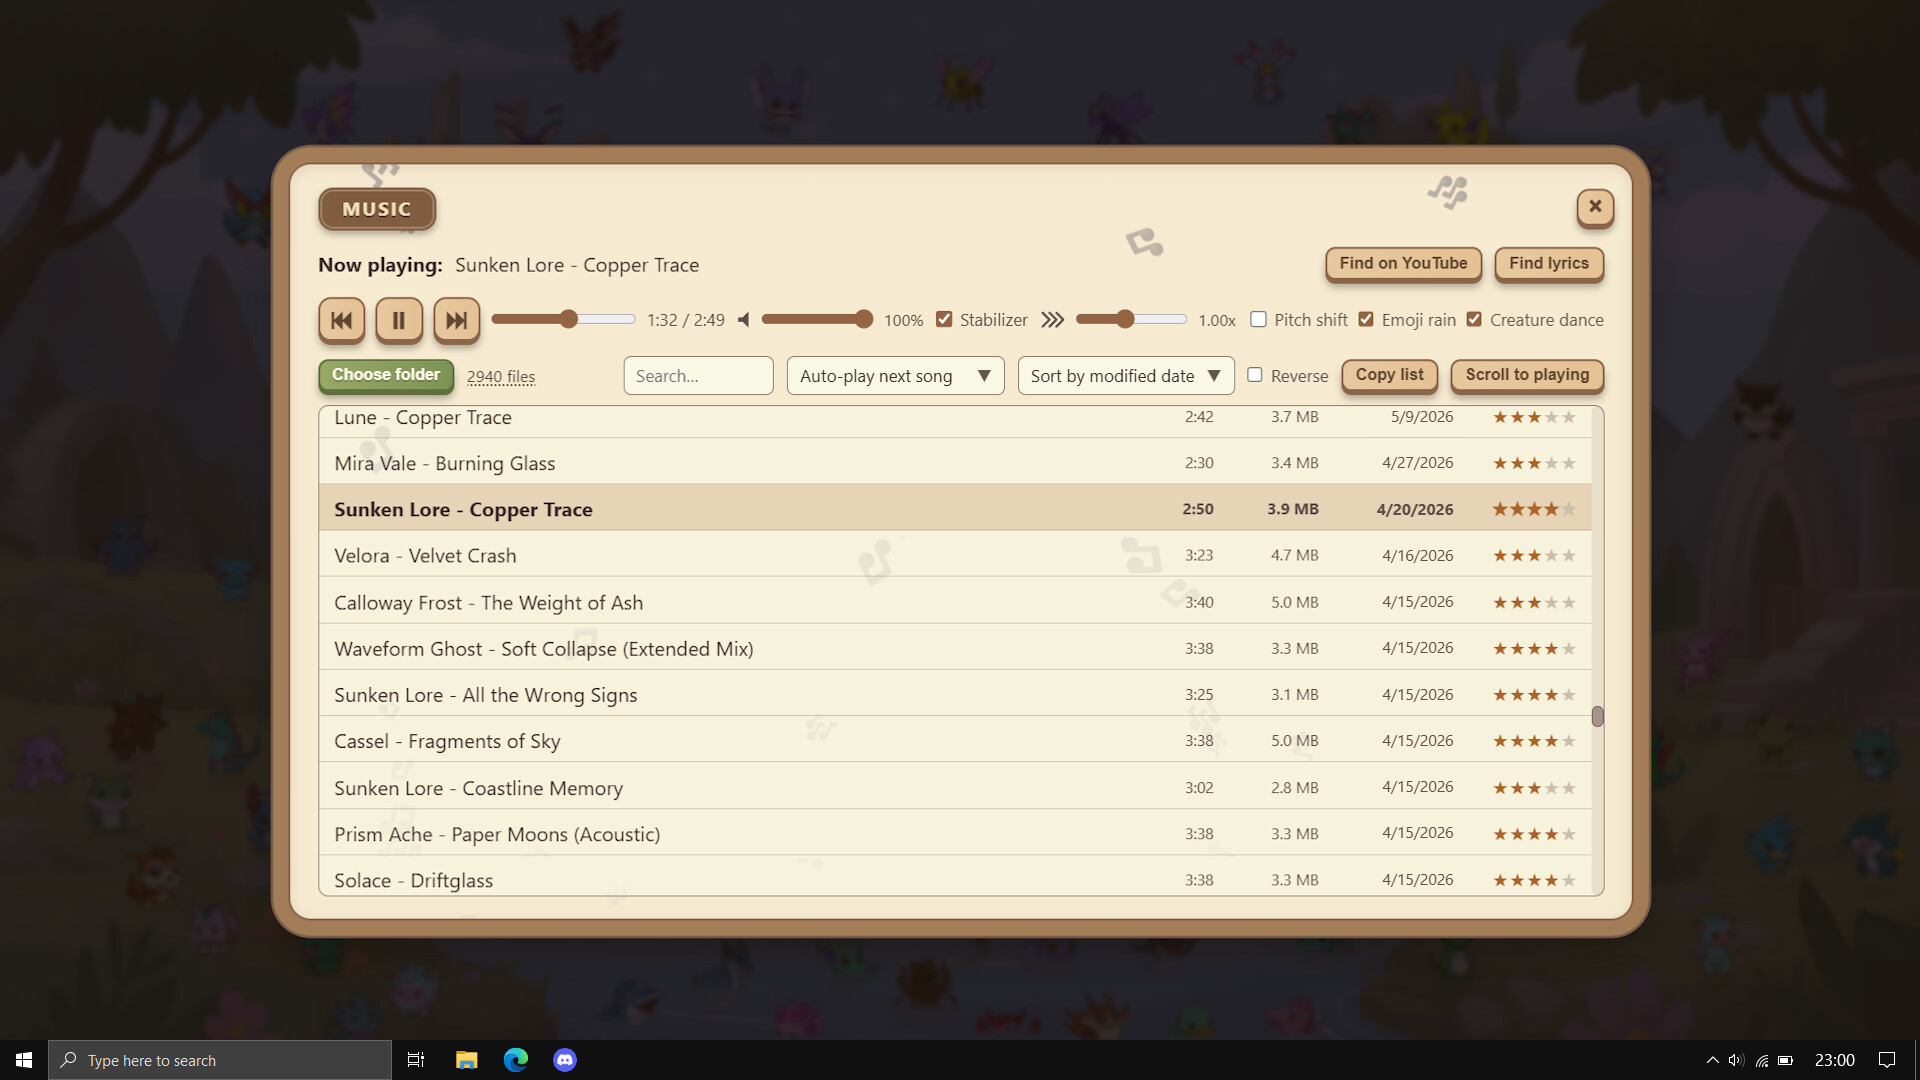
Task: Click the song progress seek slider
Action: (564, 319)
